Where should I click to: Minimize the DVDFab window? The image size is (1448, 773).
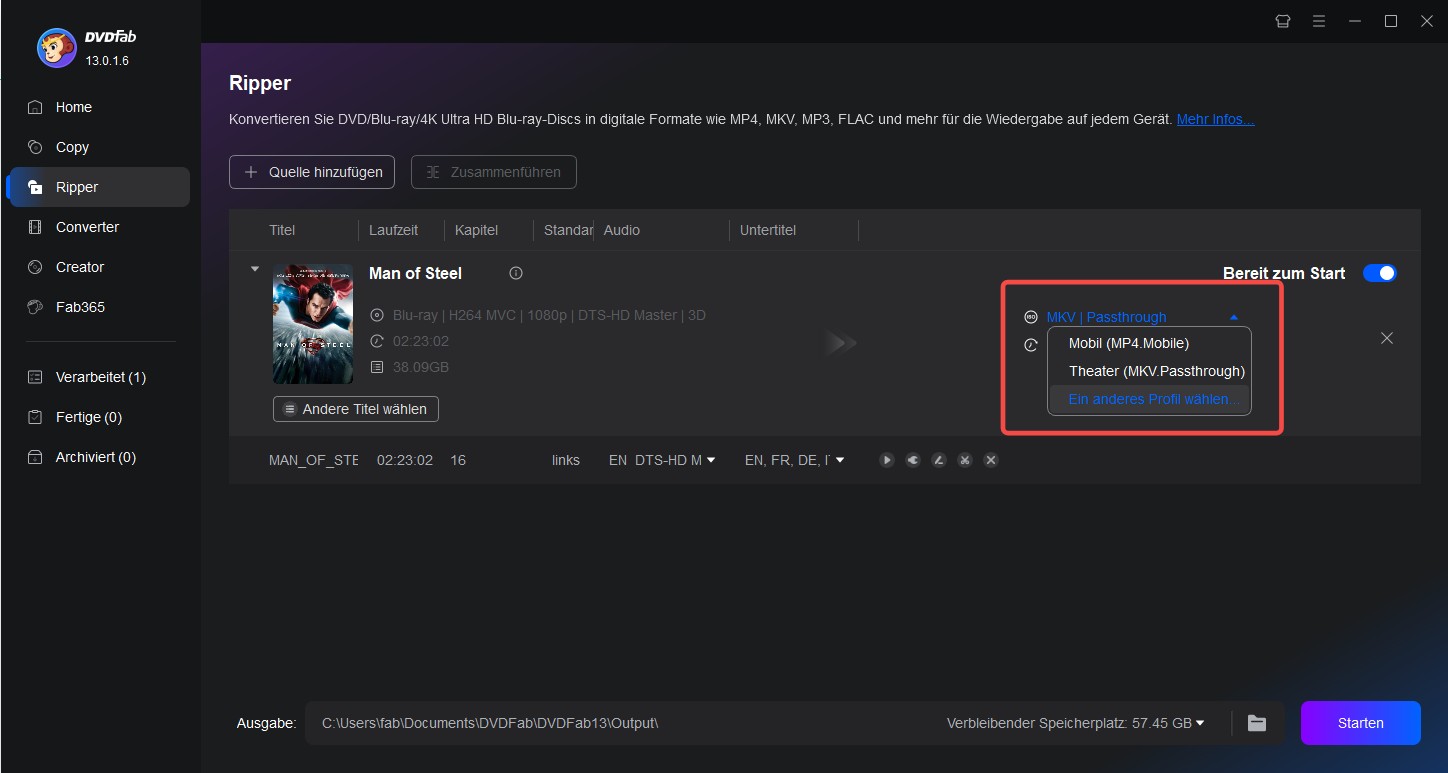pos(1354,21)
